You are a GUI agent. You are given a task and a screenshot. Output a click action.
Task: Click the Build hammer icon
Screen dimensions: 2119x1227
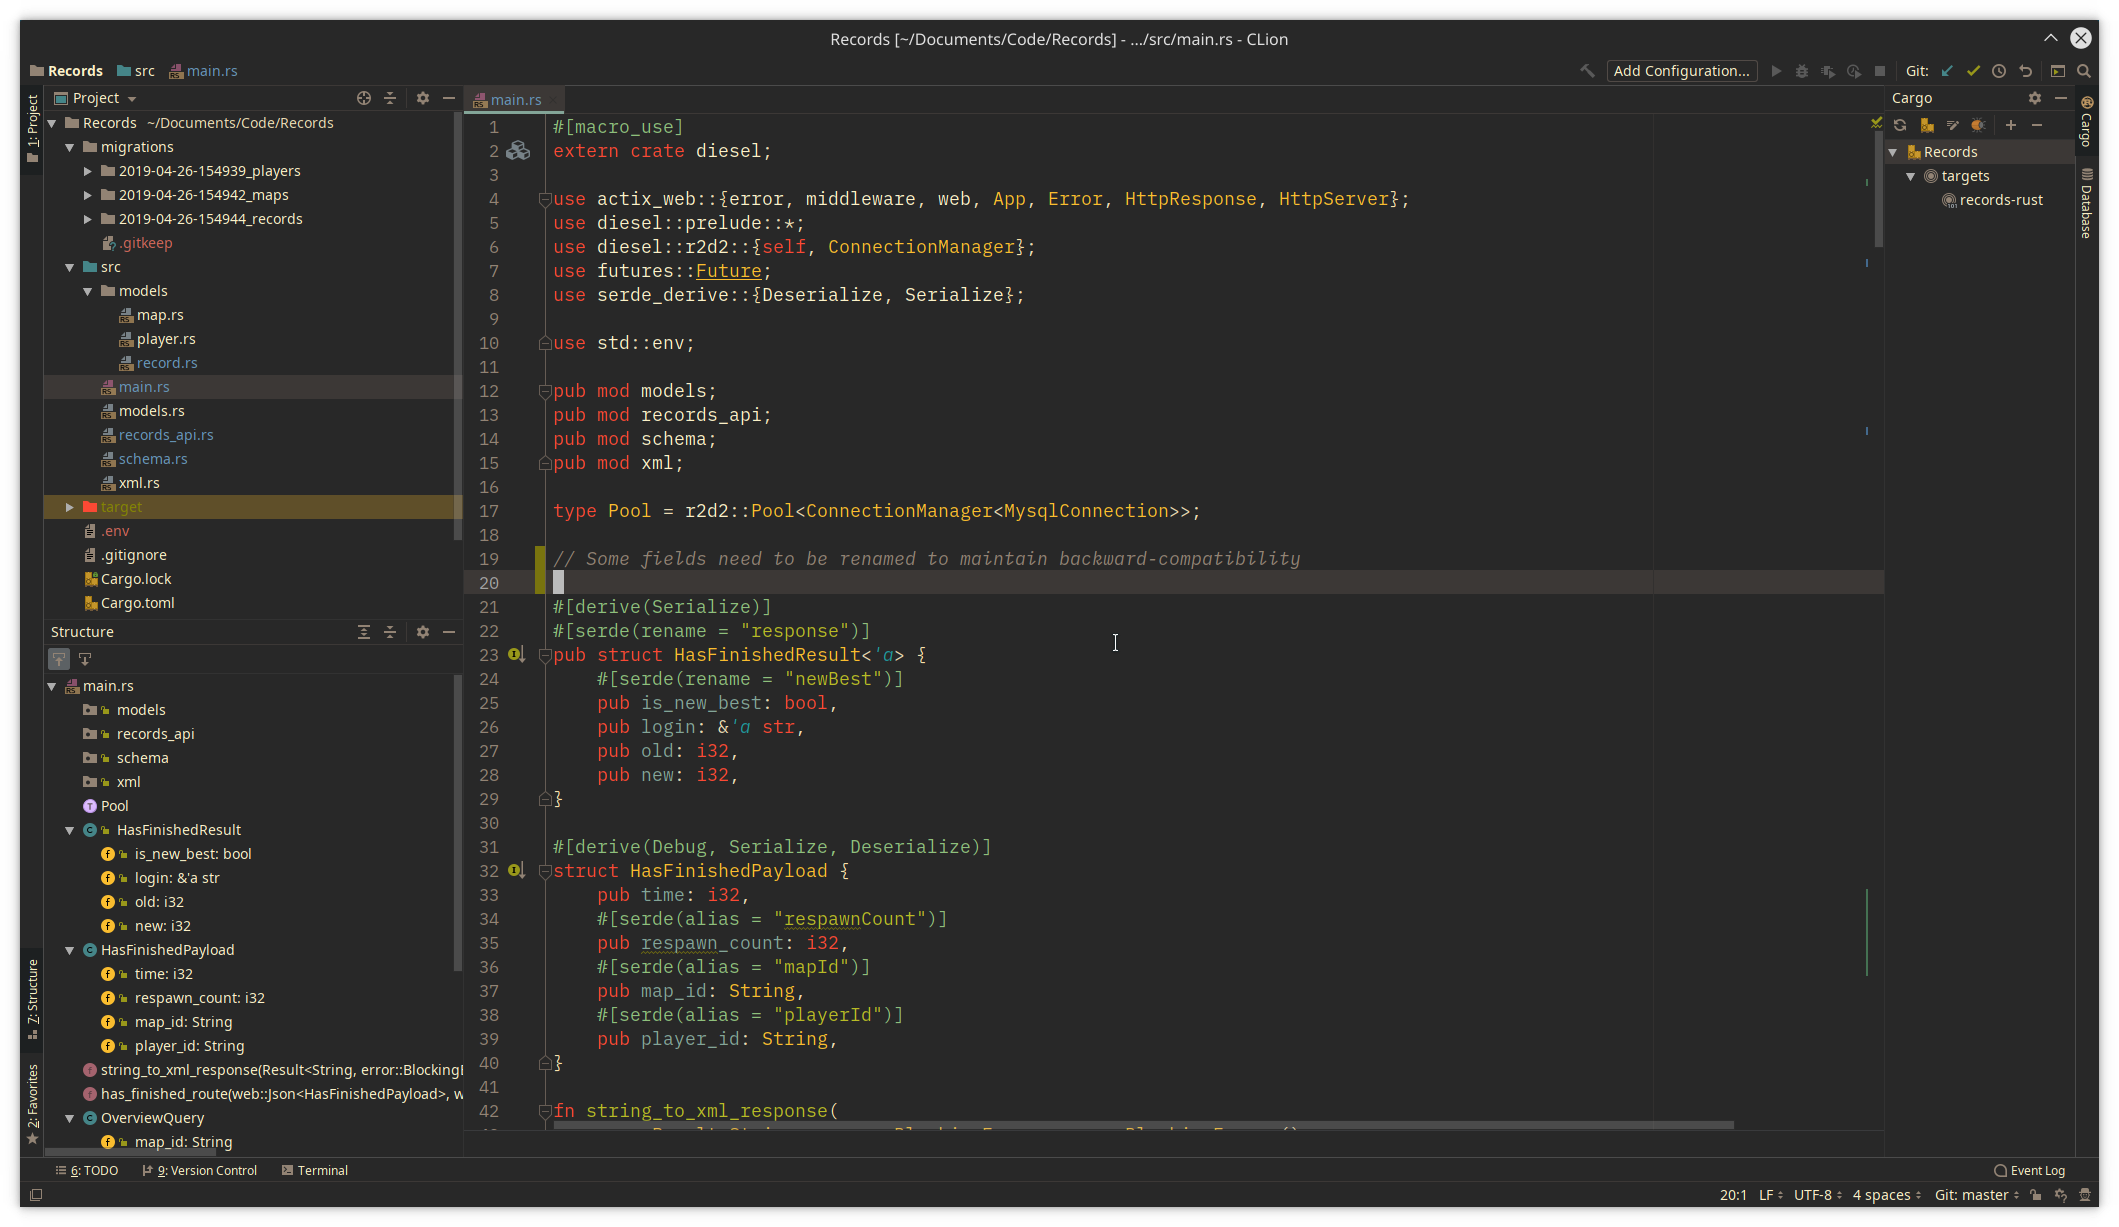(x=1587, y=71)
